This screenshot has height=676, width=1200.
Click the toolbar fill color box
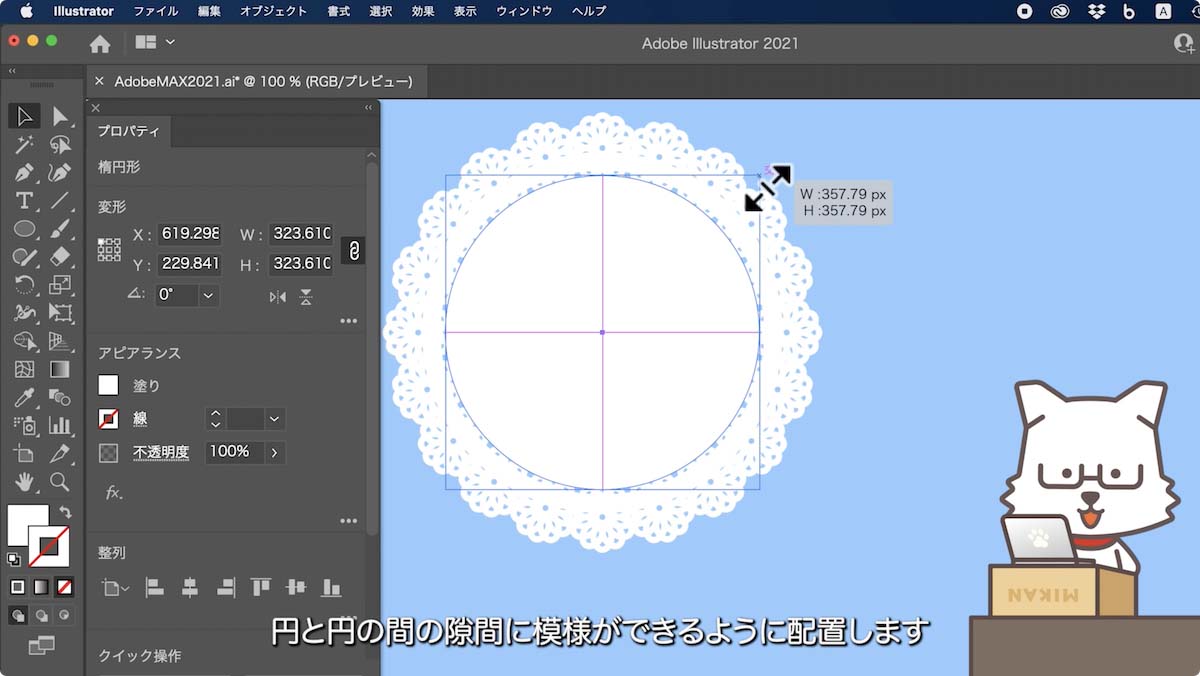[x=27, y=524]
